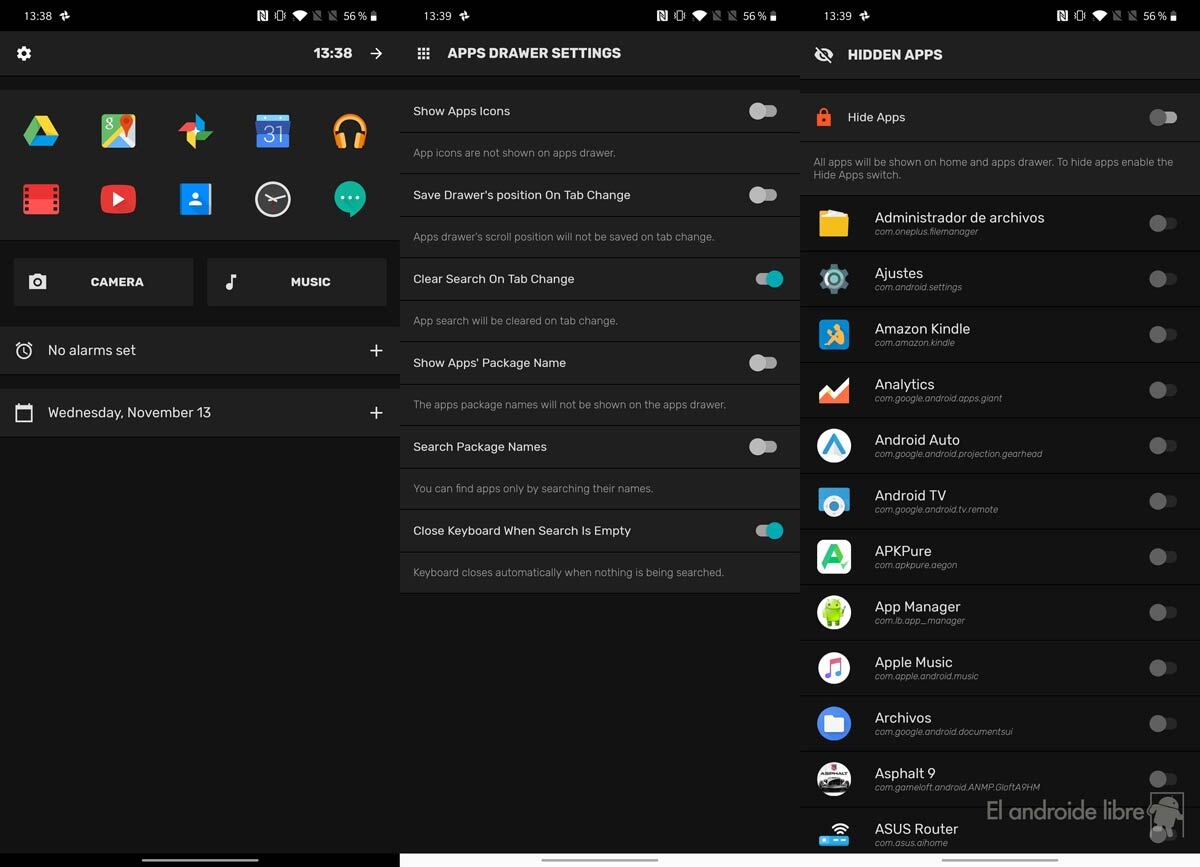Toggle hiding of Amazon Kindle
The height and width of the screenshot is (867, 1200).
click(x=1163, y=334)
